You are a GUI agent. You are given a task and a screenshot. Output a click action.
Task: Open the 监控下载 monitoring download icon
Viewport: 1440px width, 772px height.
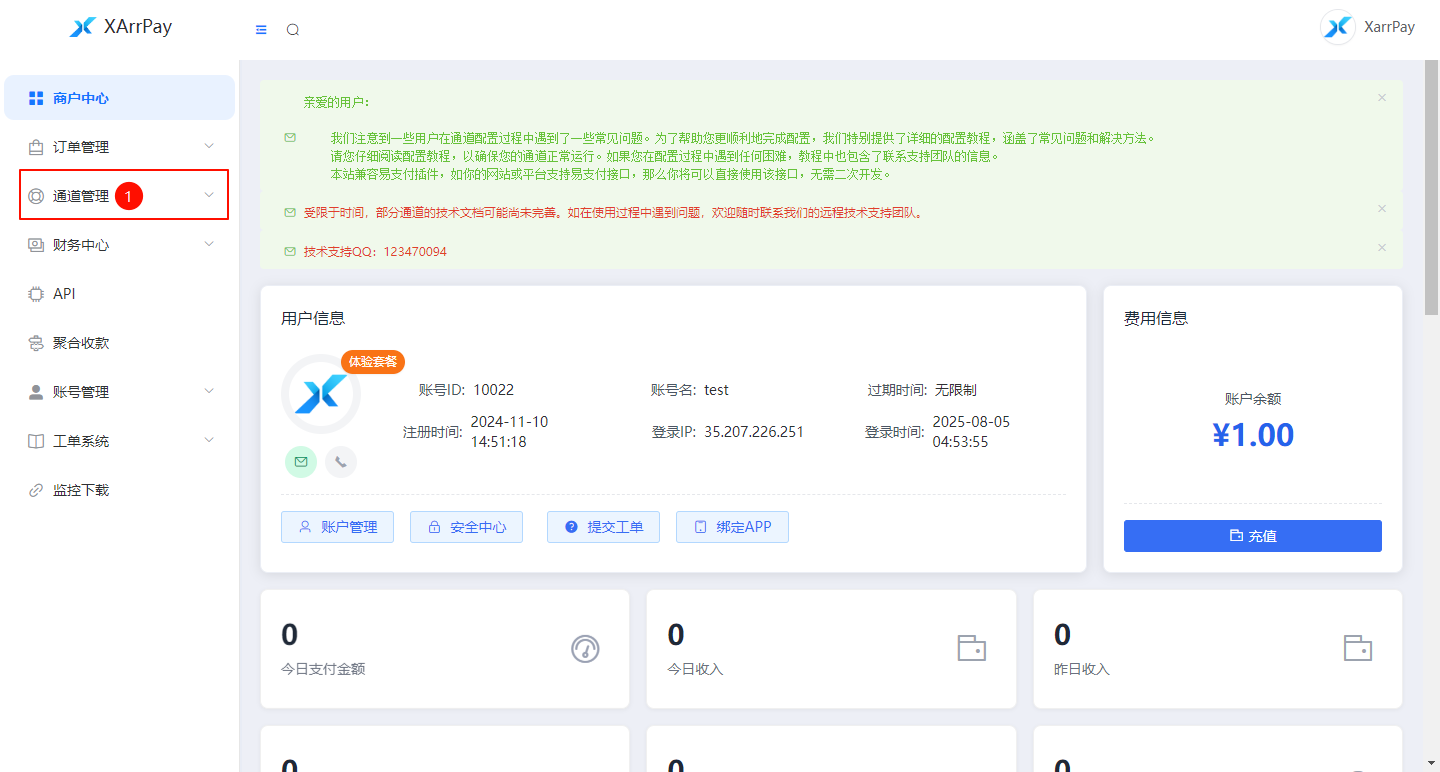34,489
